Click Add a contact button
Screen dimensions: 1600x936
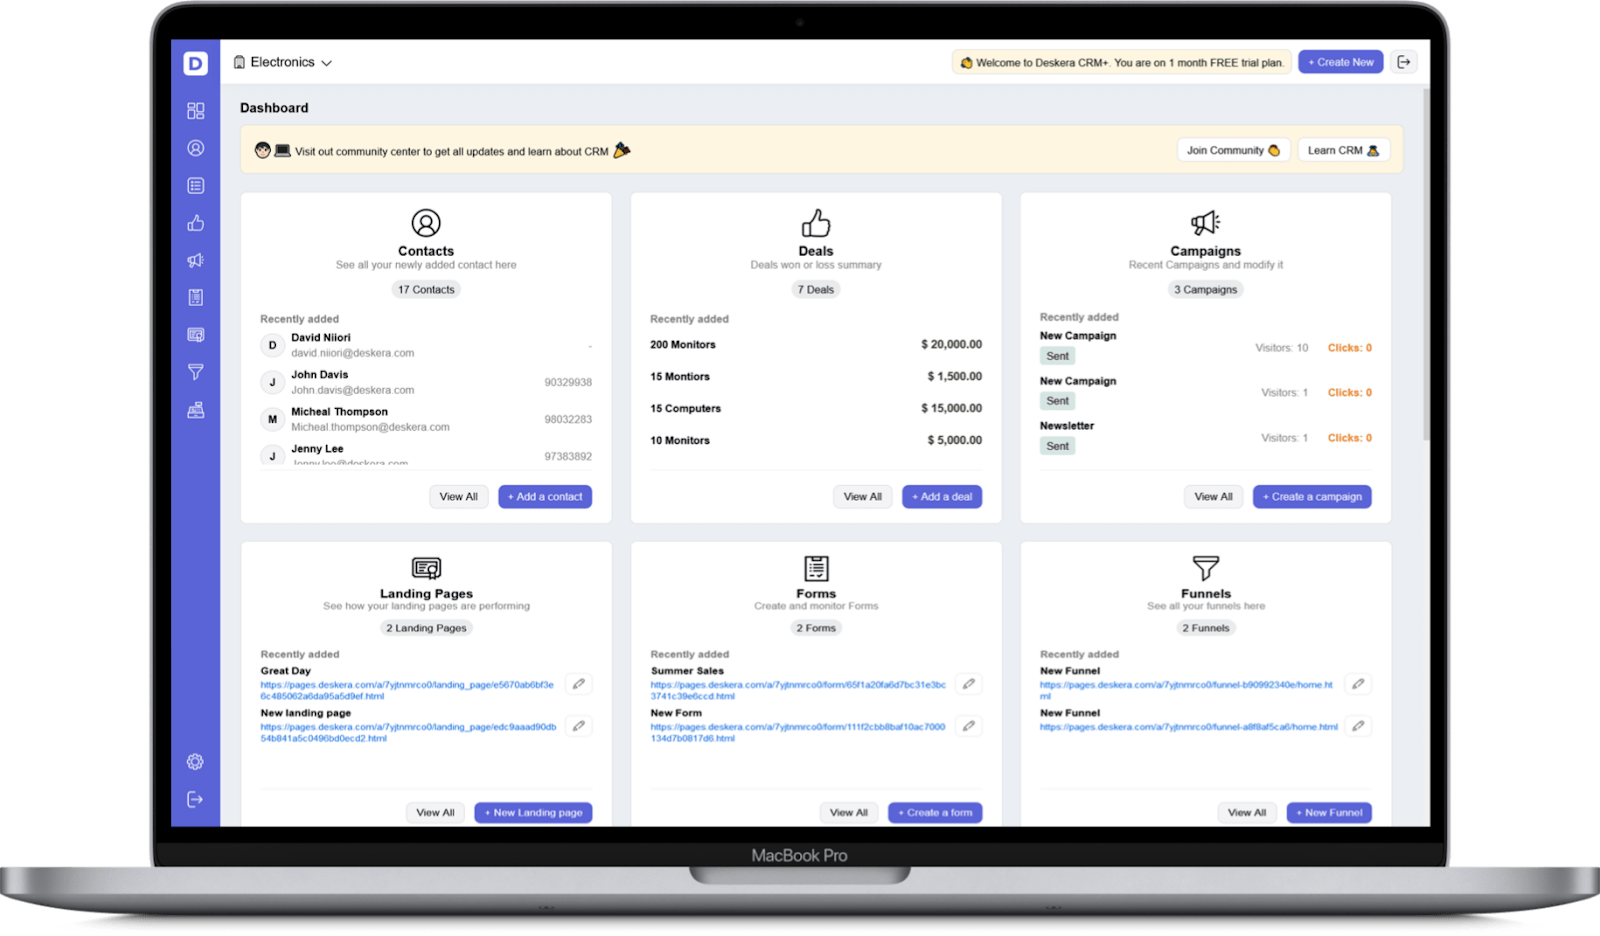545,497
